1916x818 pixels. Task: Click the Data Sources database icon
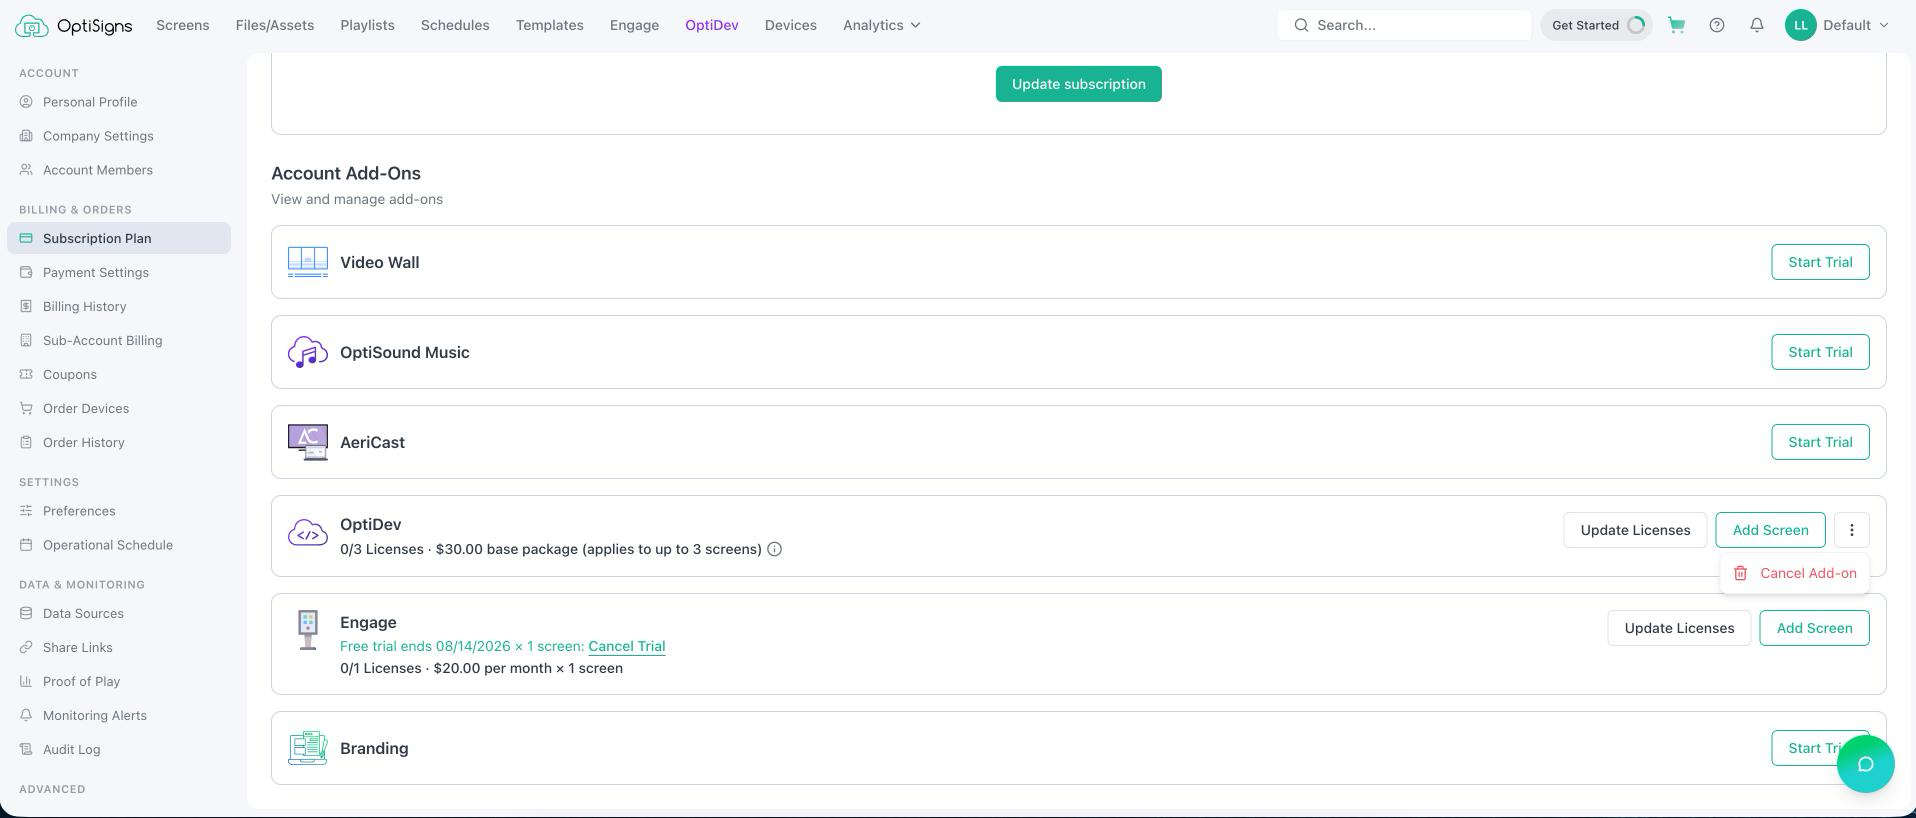pyautogui.click(x=26, y=613)
